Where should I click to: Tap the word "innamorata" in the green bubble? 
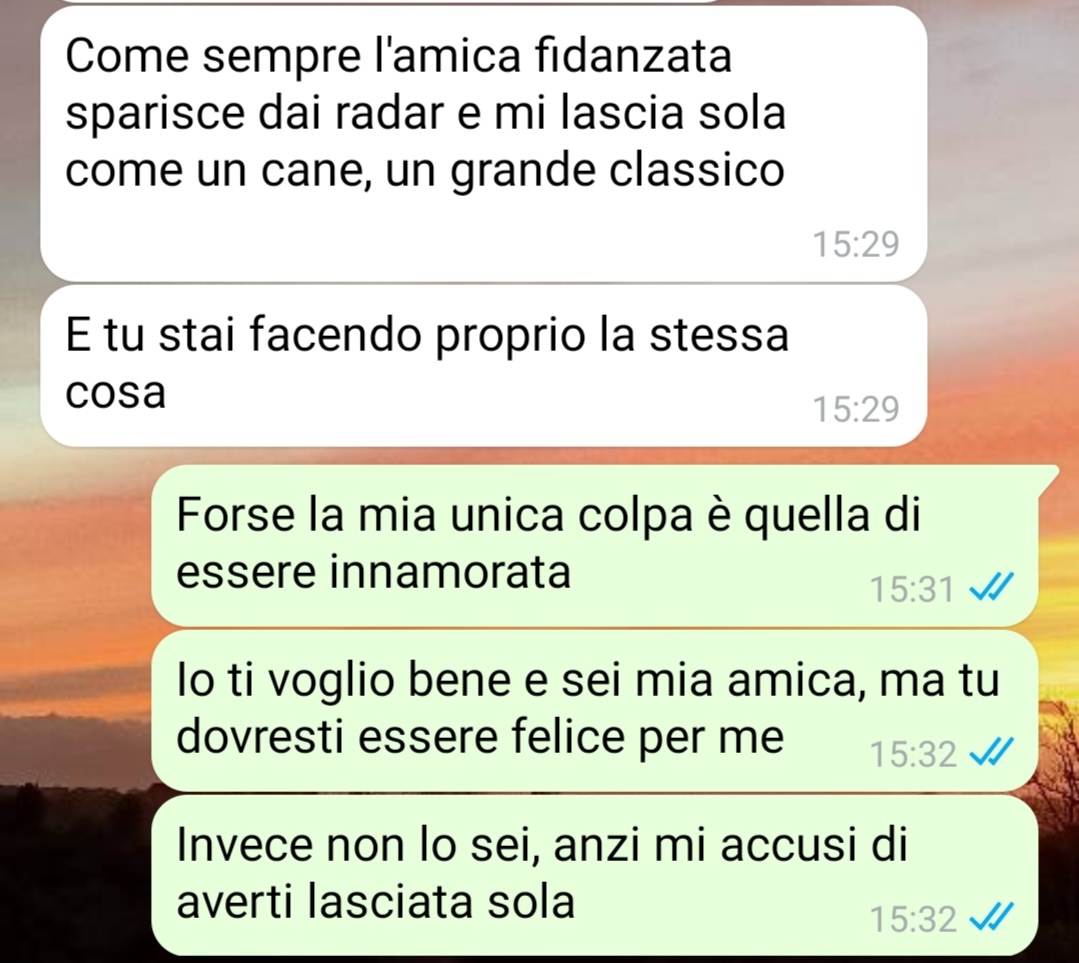pyautogui.click(x=450, y=572)
